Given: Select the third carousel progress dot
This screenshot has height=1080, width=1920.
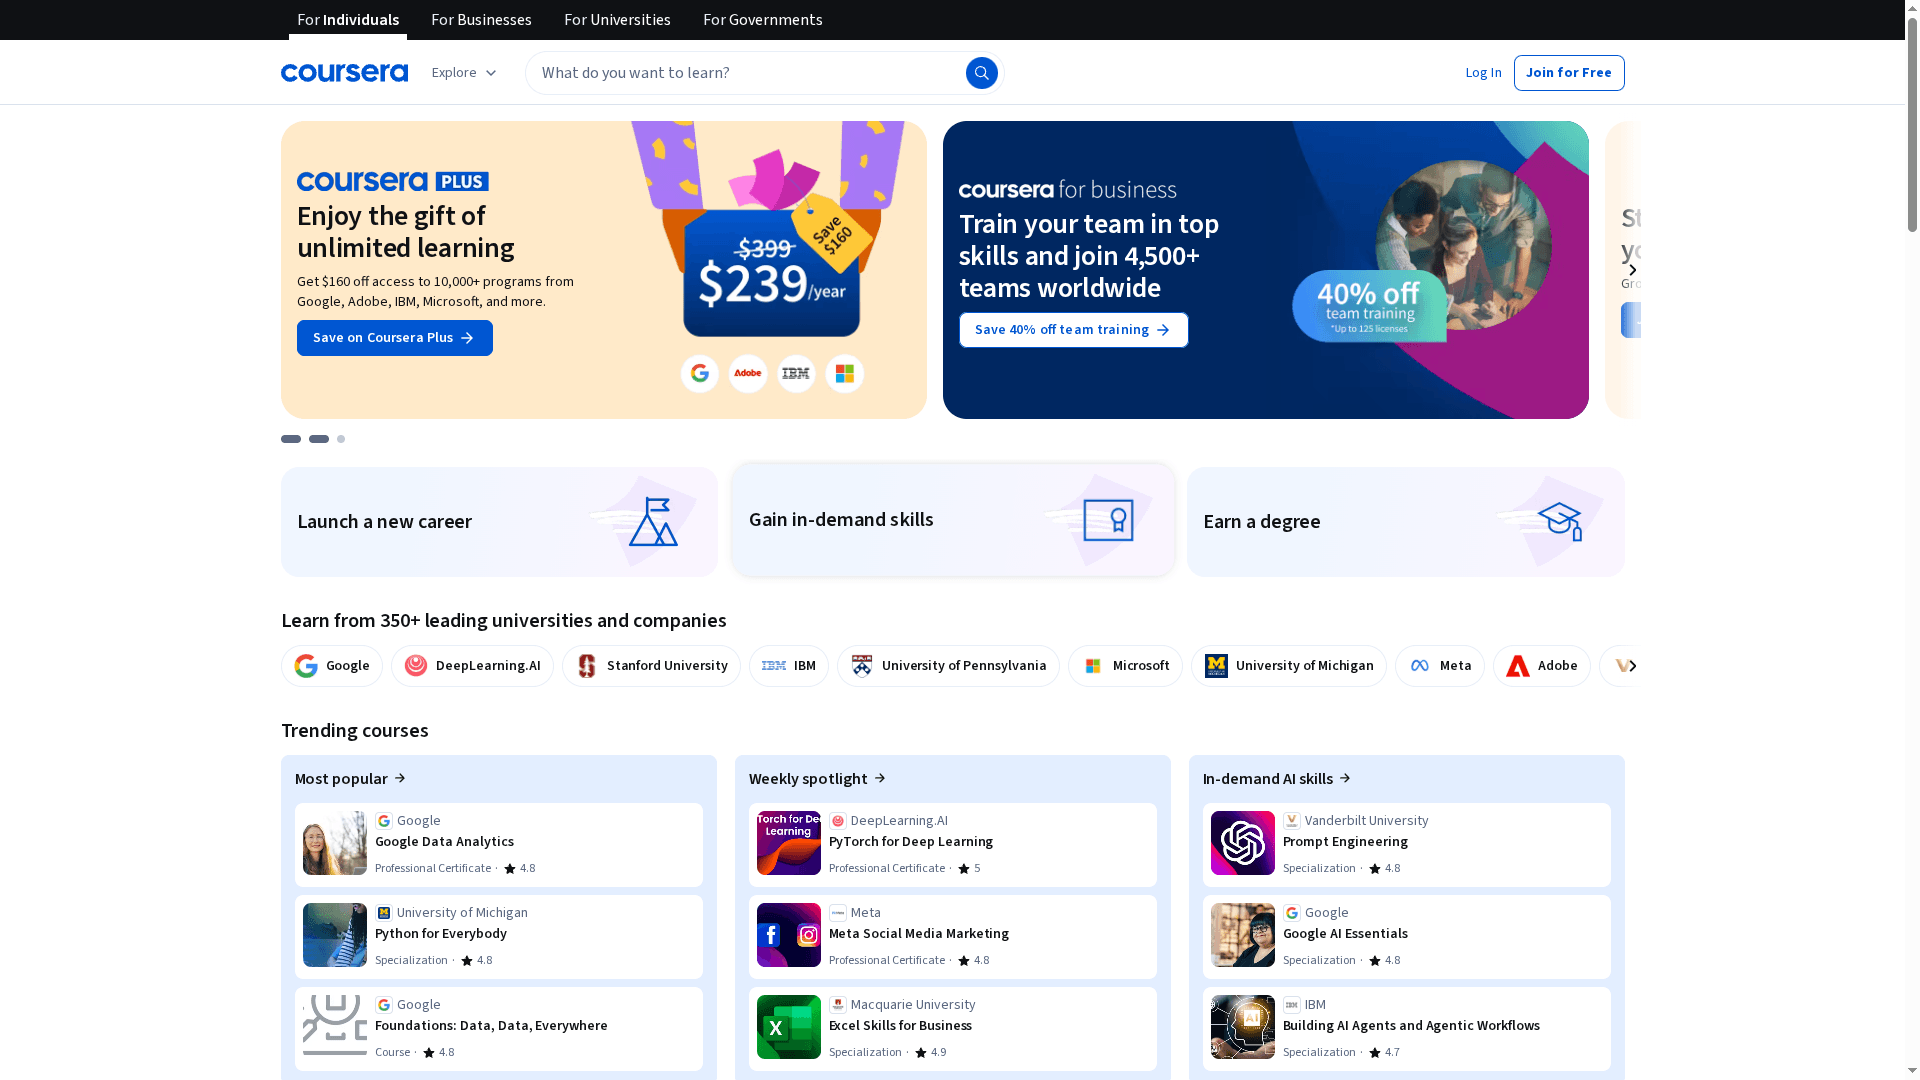Looking at the screenshot, I should coord(340,439).
